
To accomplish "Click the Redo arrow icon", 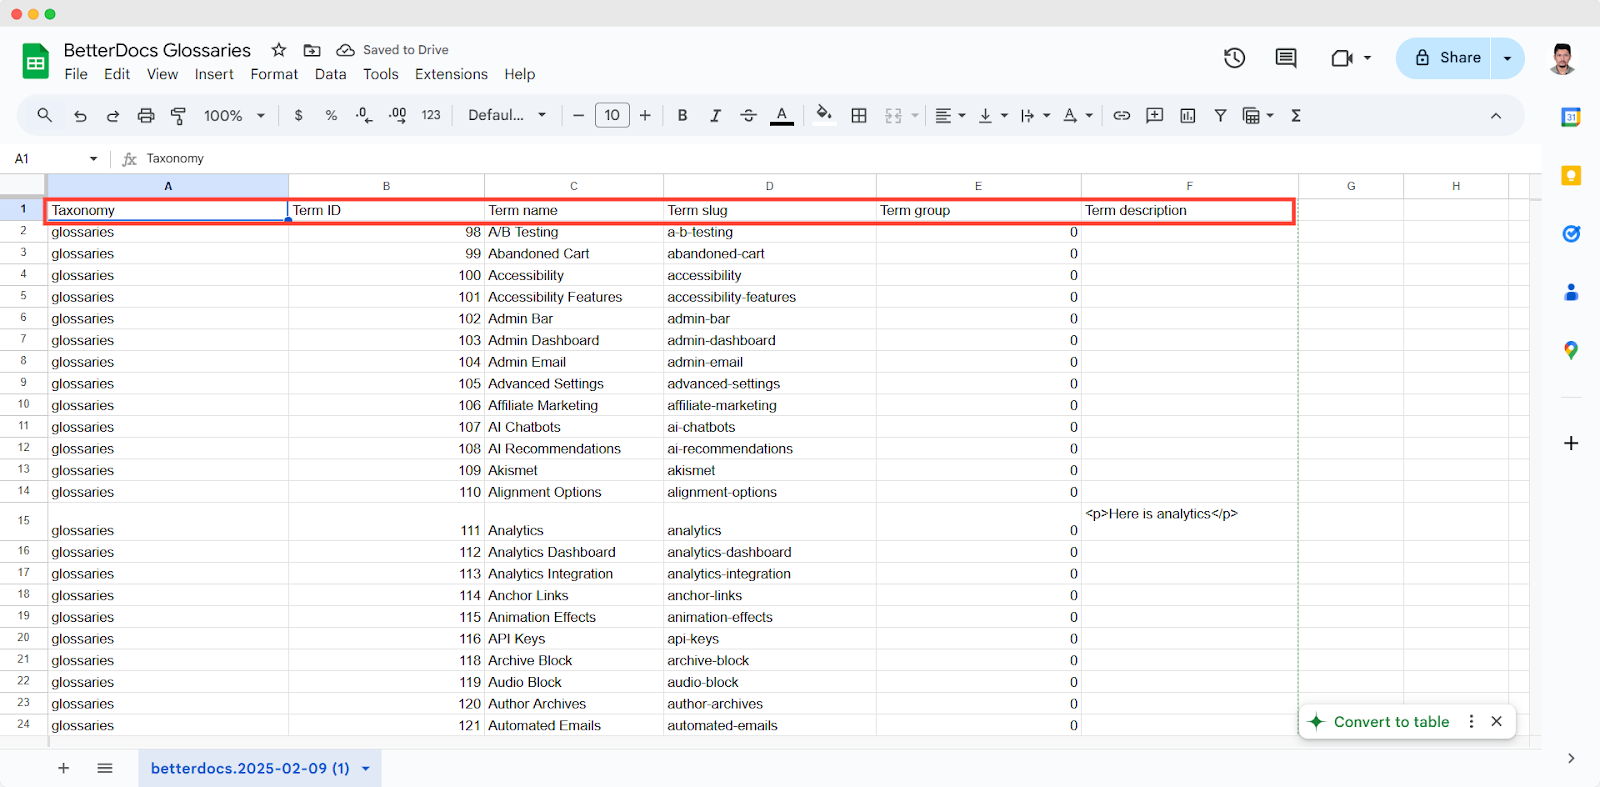I will (x=113, y=116).
